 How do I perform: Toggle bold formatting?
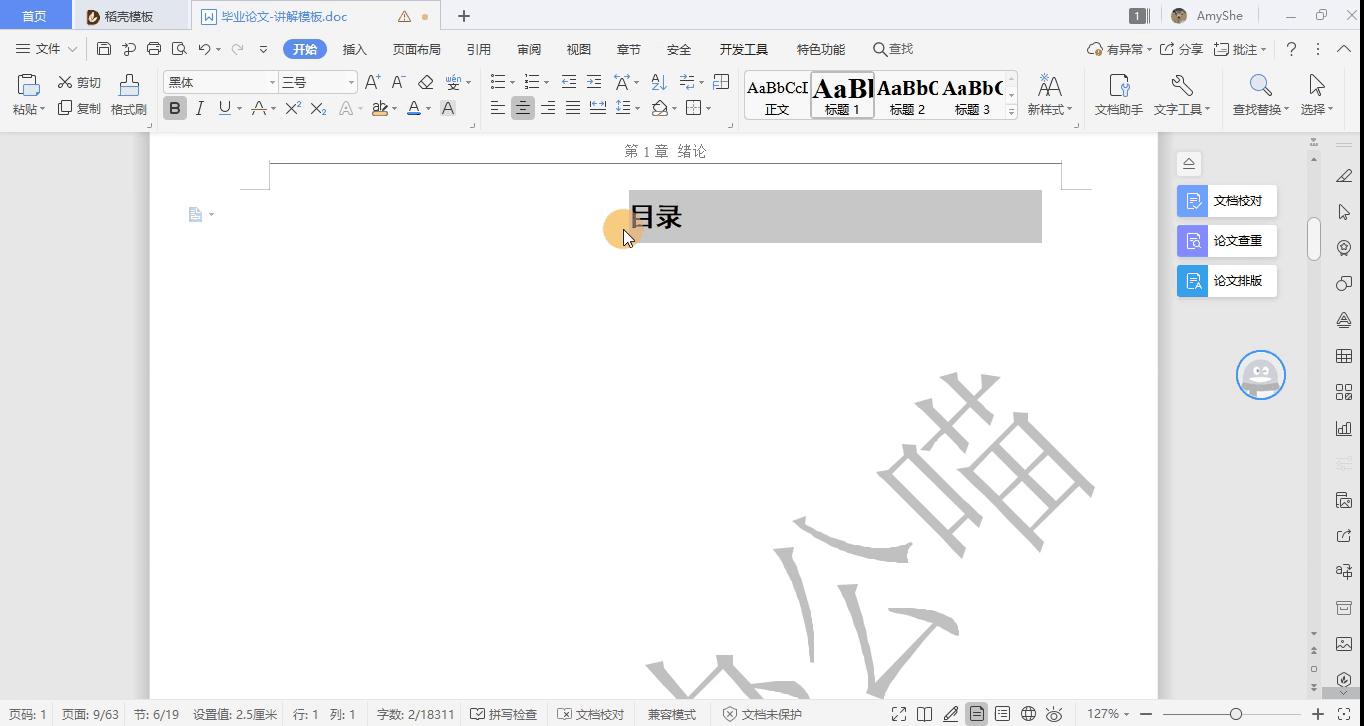pyautogui.click(x=175, y=107)
